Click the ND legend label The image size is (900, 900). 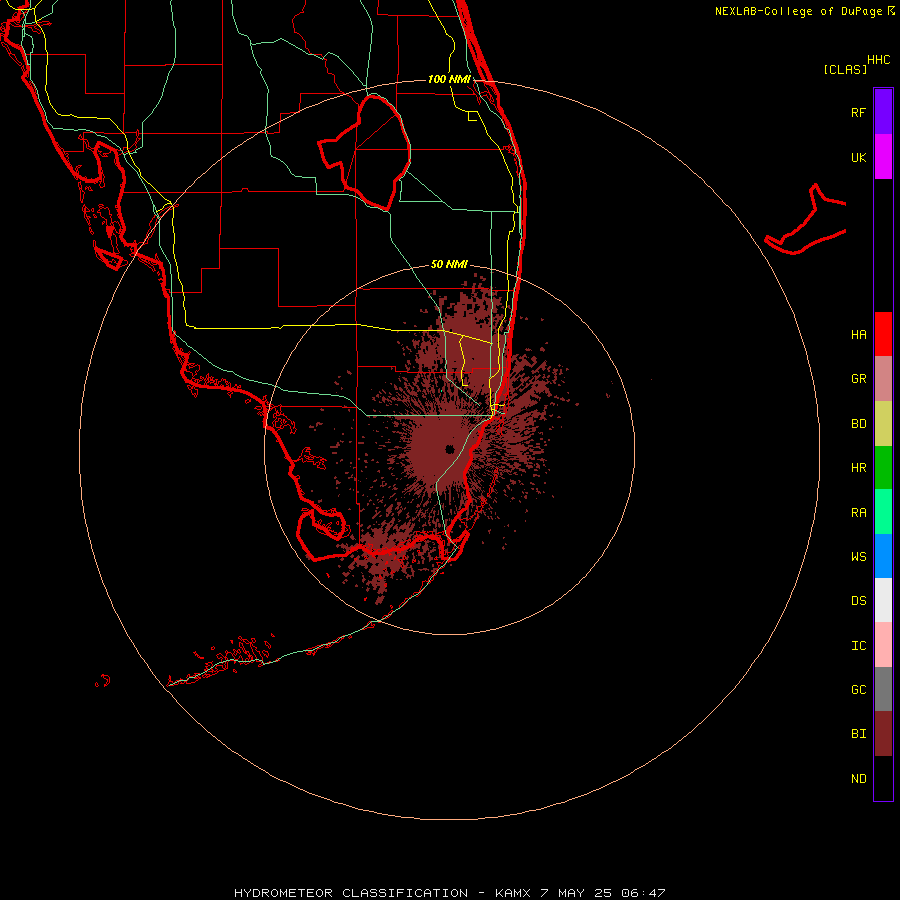click(858, 779)
